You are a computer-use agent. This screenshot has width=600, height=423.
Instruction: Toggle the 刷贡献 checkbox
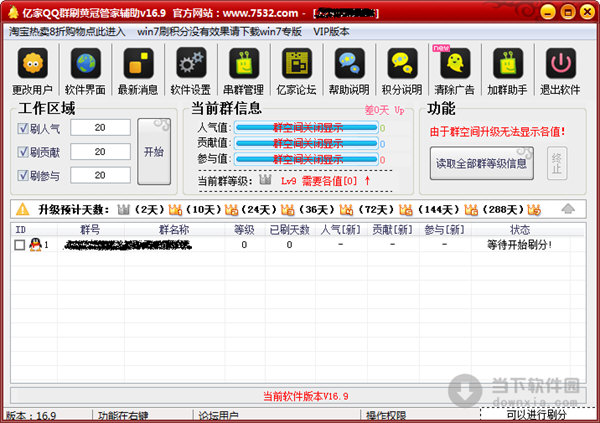coord(23,152)
